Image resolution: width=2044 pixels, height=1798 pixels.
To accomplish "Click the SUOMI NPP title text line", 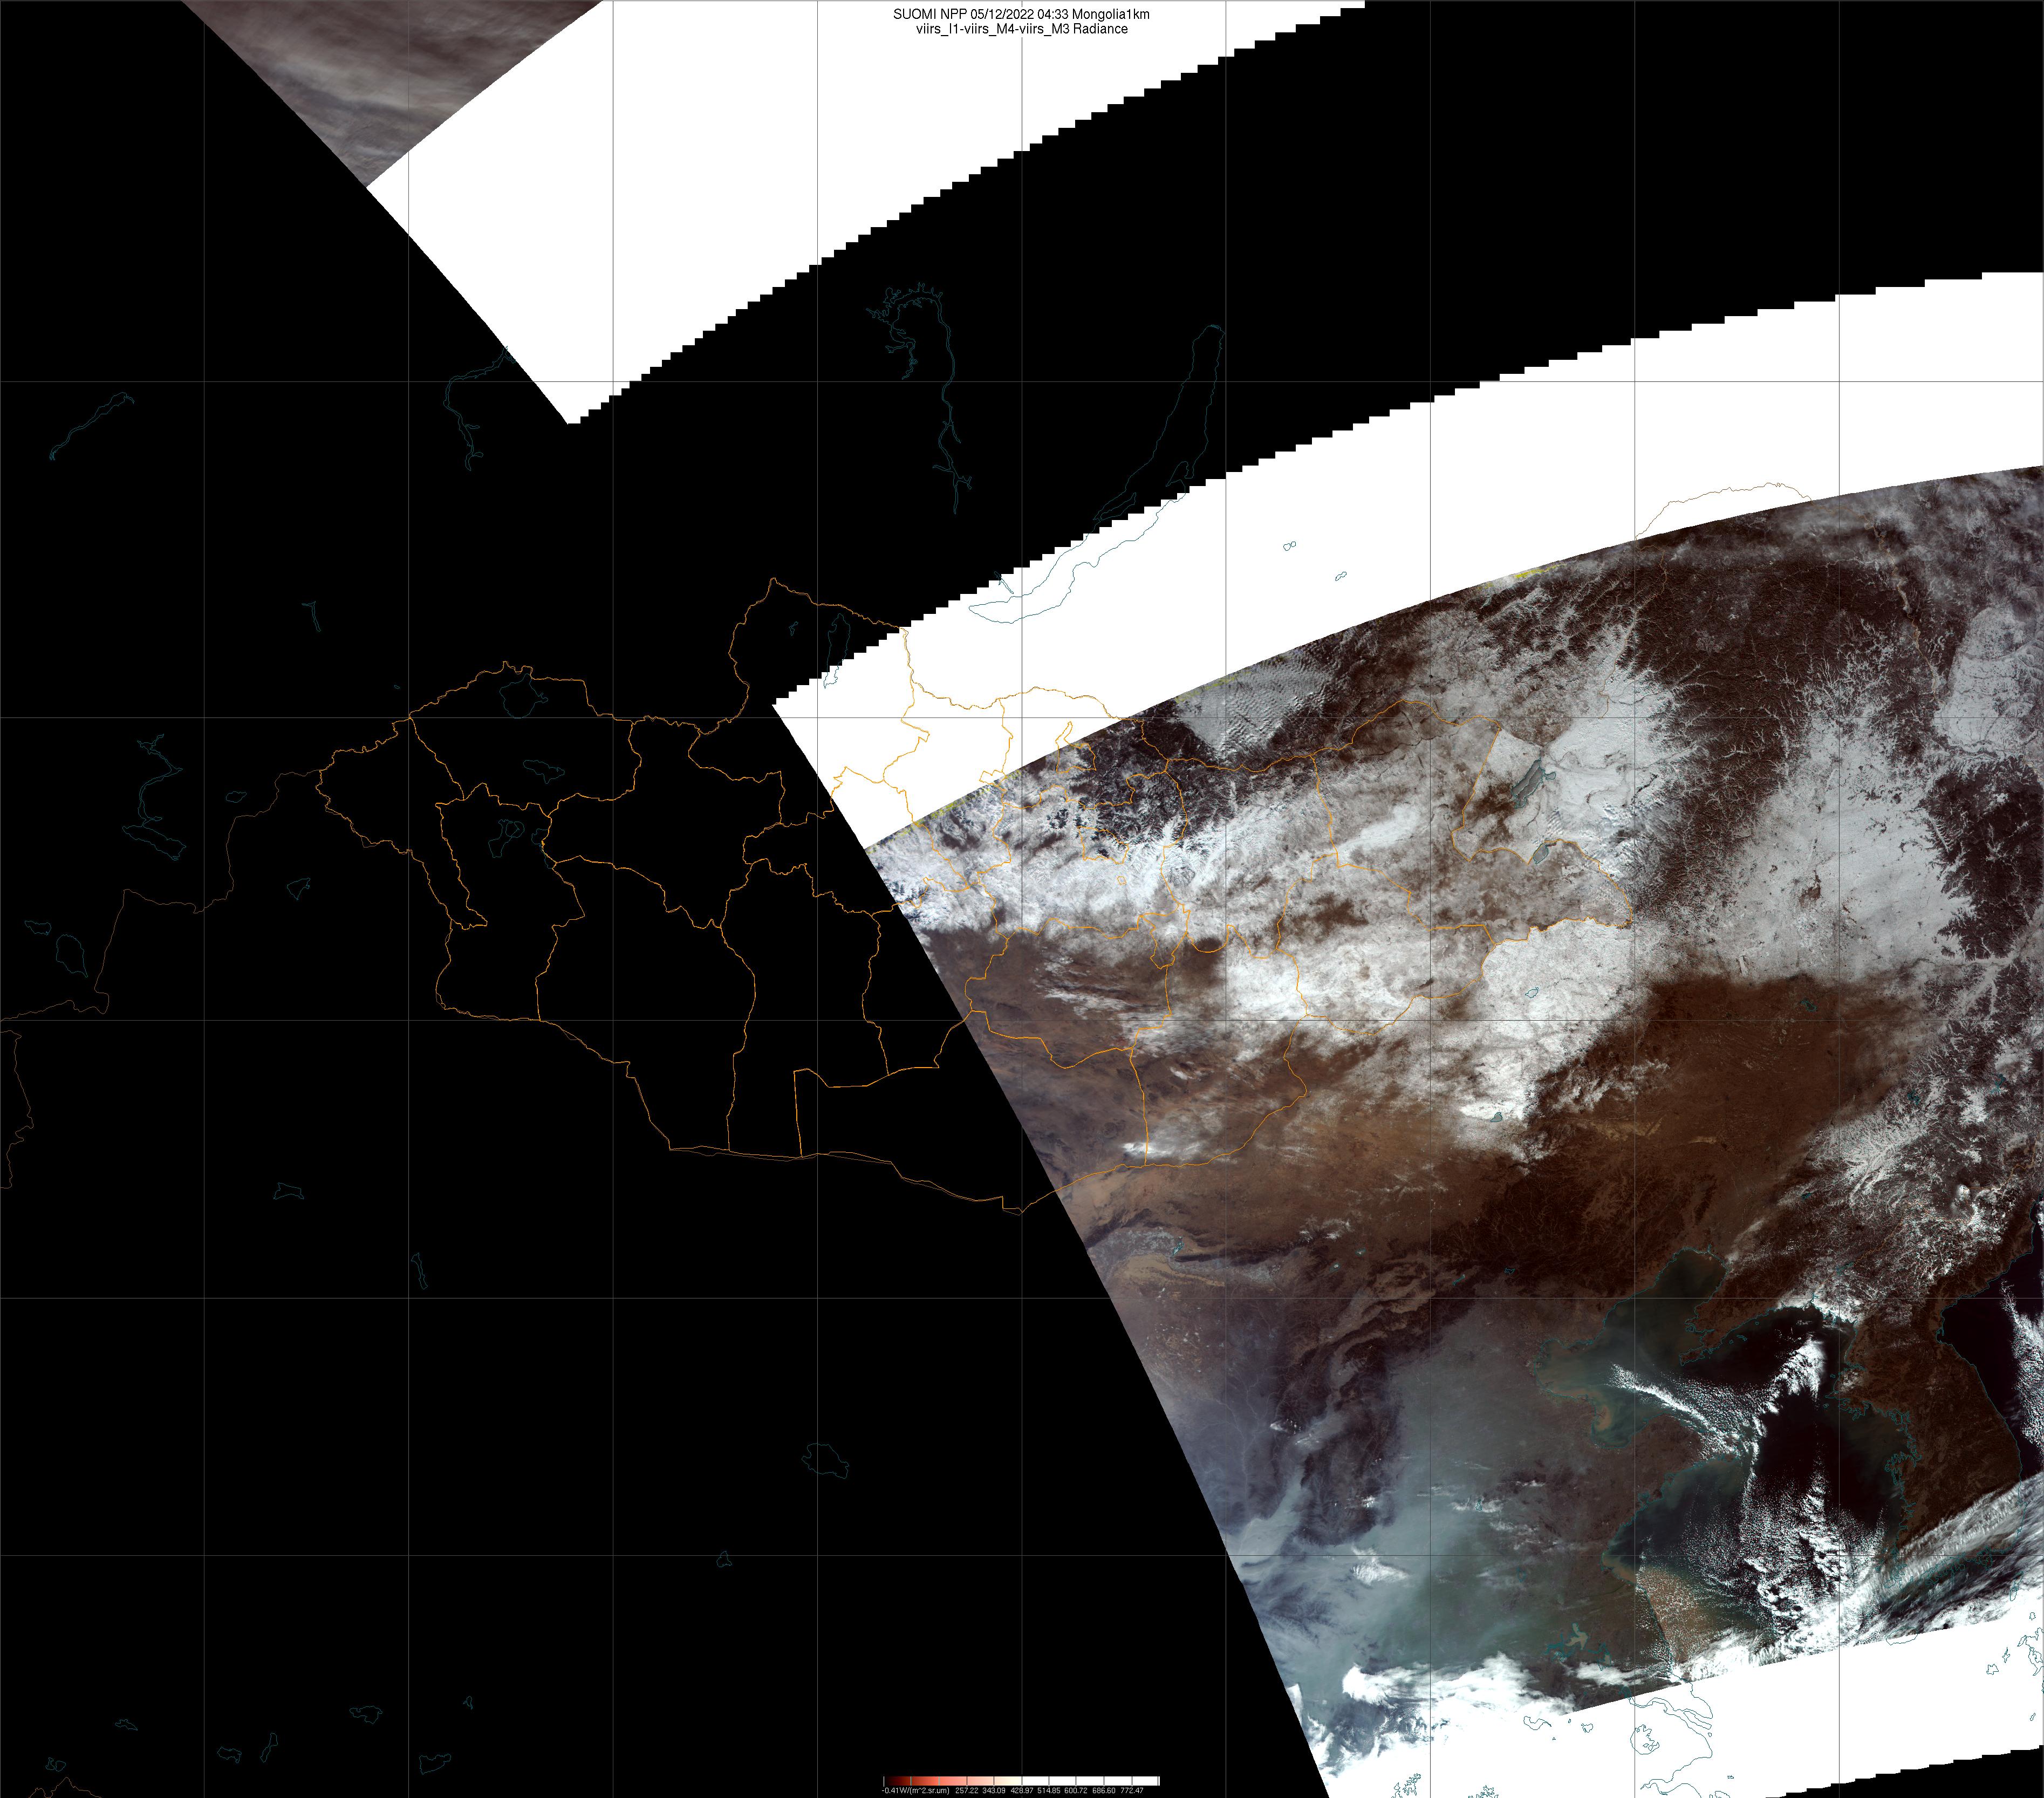I will 1021,14.
